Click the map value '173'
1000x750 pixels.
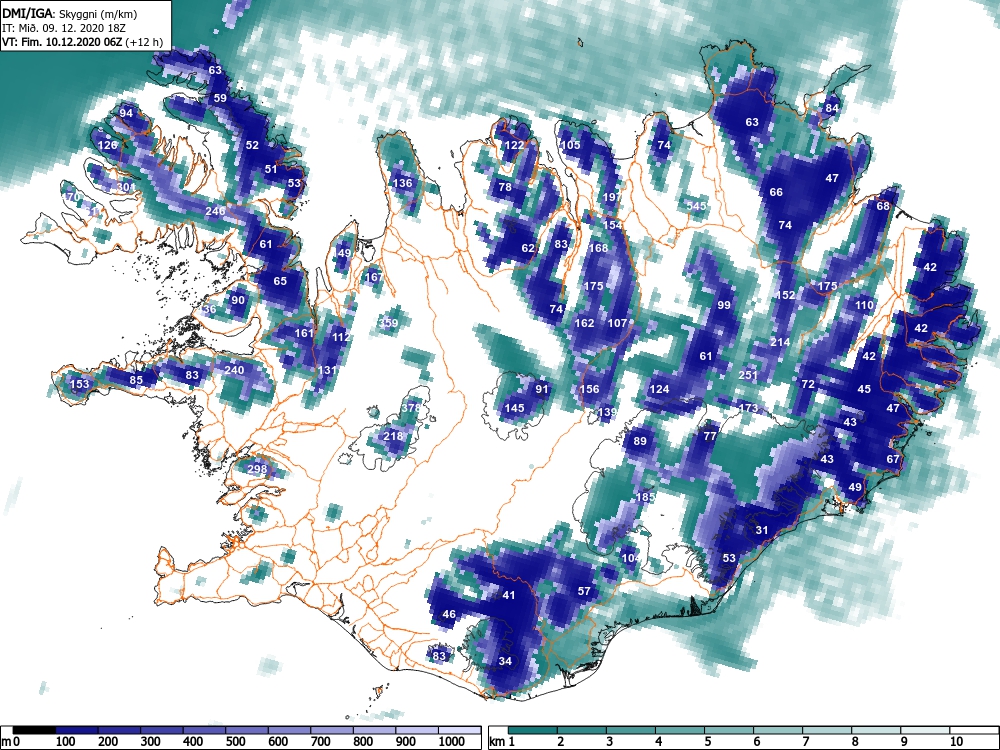[x=748, y=408]
